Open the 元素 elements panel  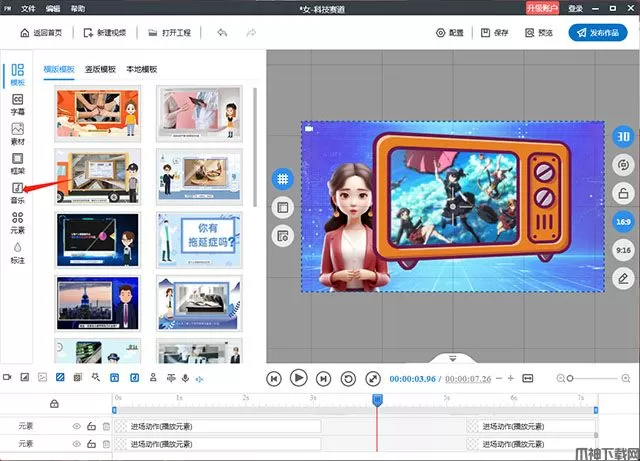(17, 222)
